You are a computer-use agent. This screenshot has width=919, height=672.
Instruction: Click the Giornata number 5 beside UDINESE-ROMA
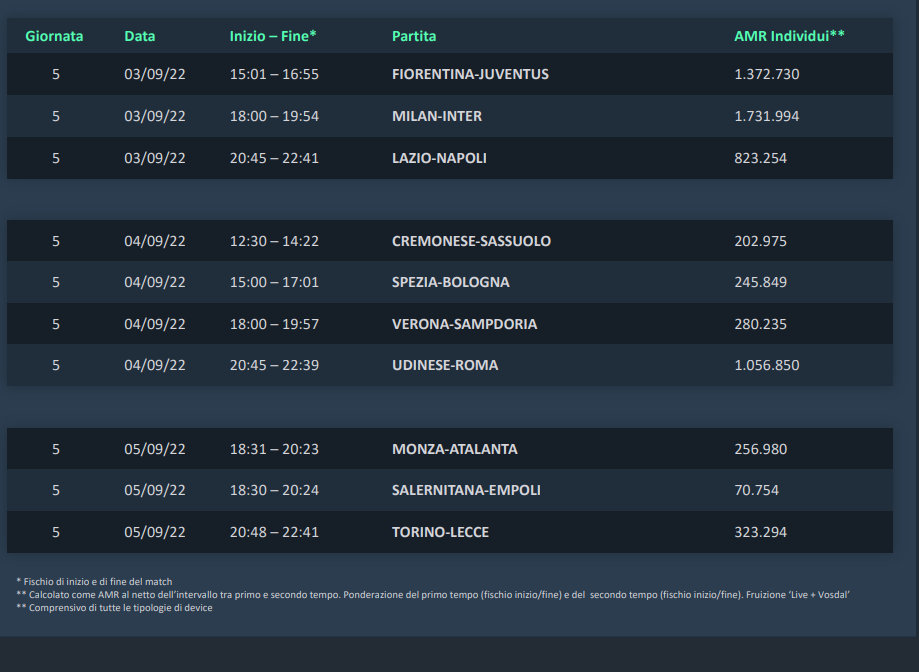56,365
